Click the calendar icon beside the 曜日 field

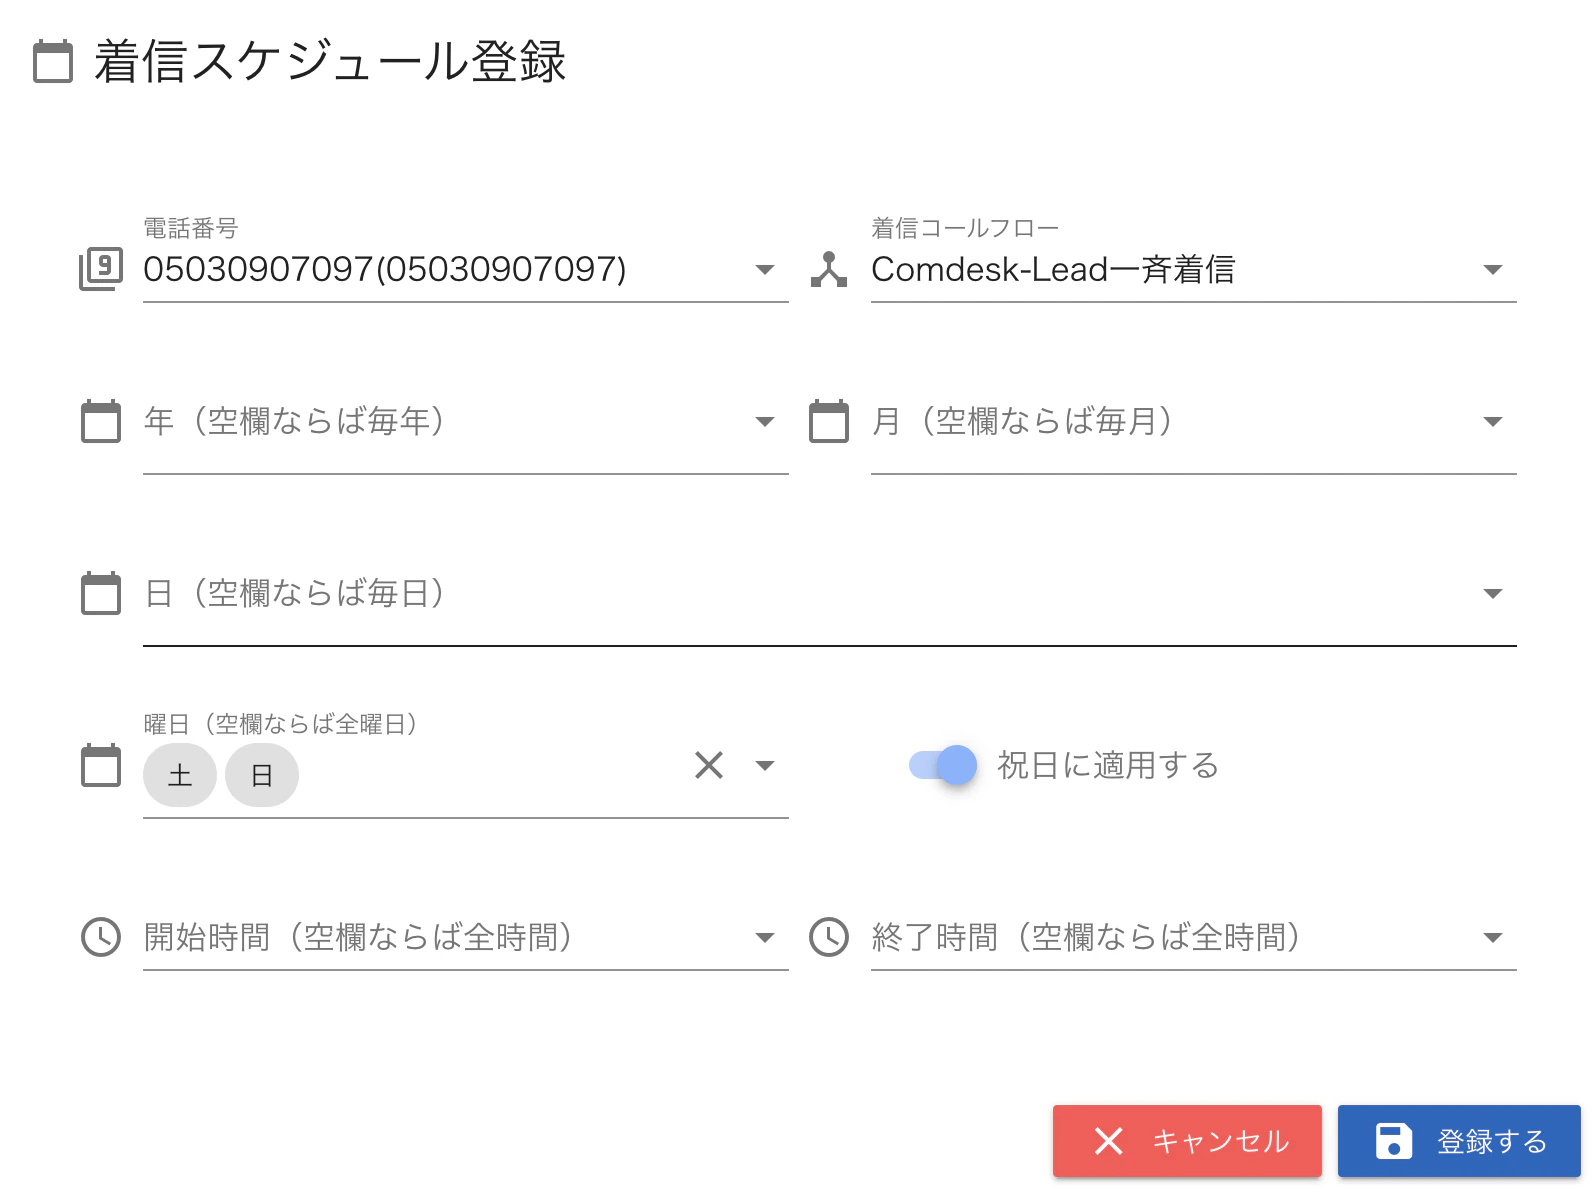[101, 765]
